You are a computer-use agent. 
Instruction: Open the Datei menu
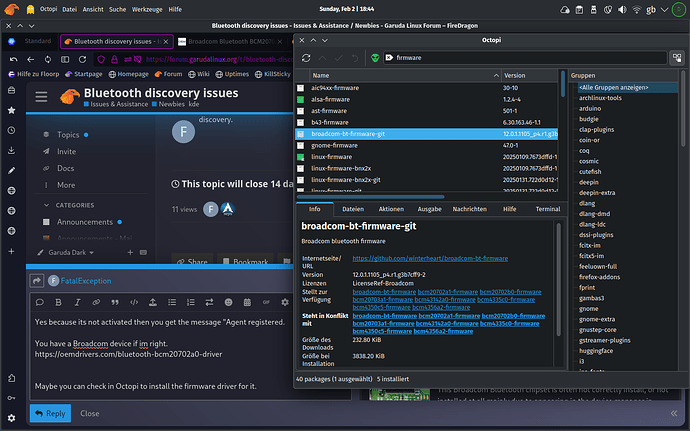coord(70,9)
